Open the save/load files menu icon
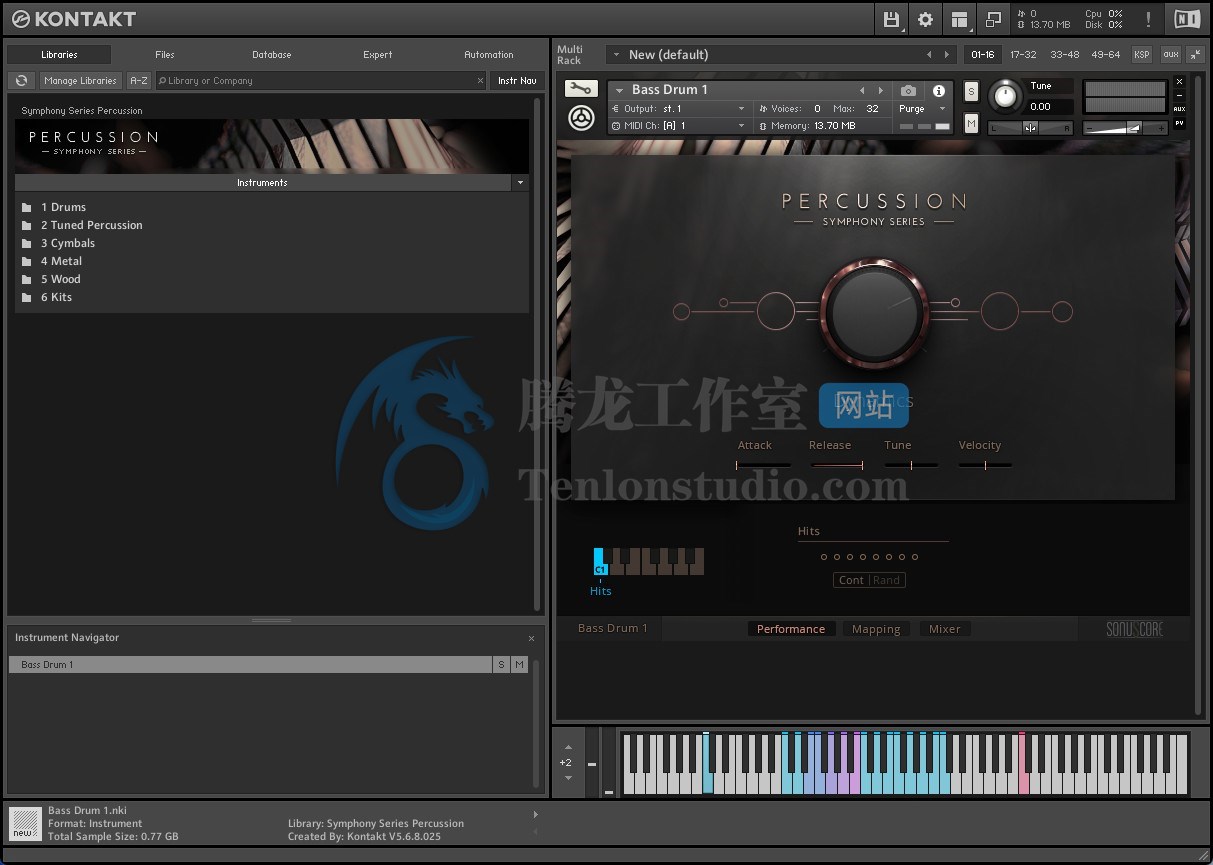 coord(891,19)
